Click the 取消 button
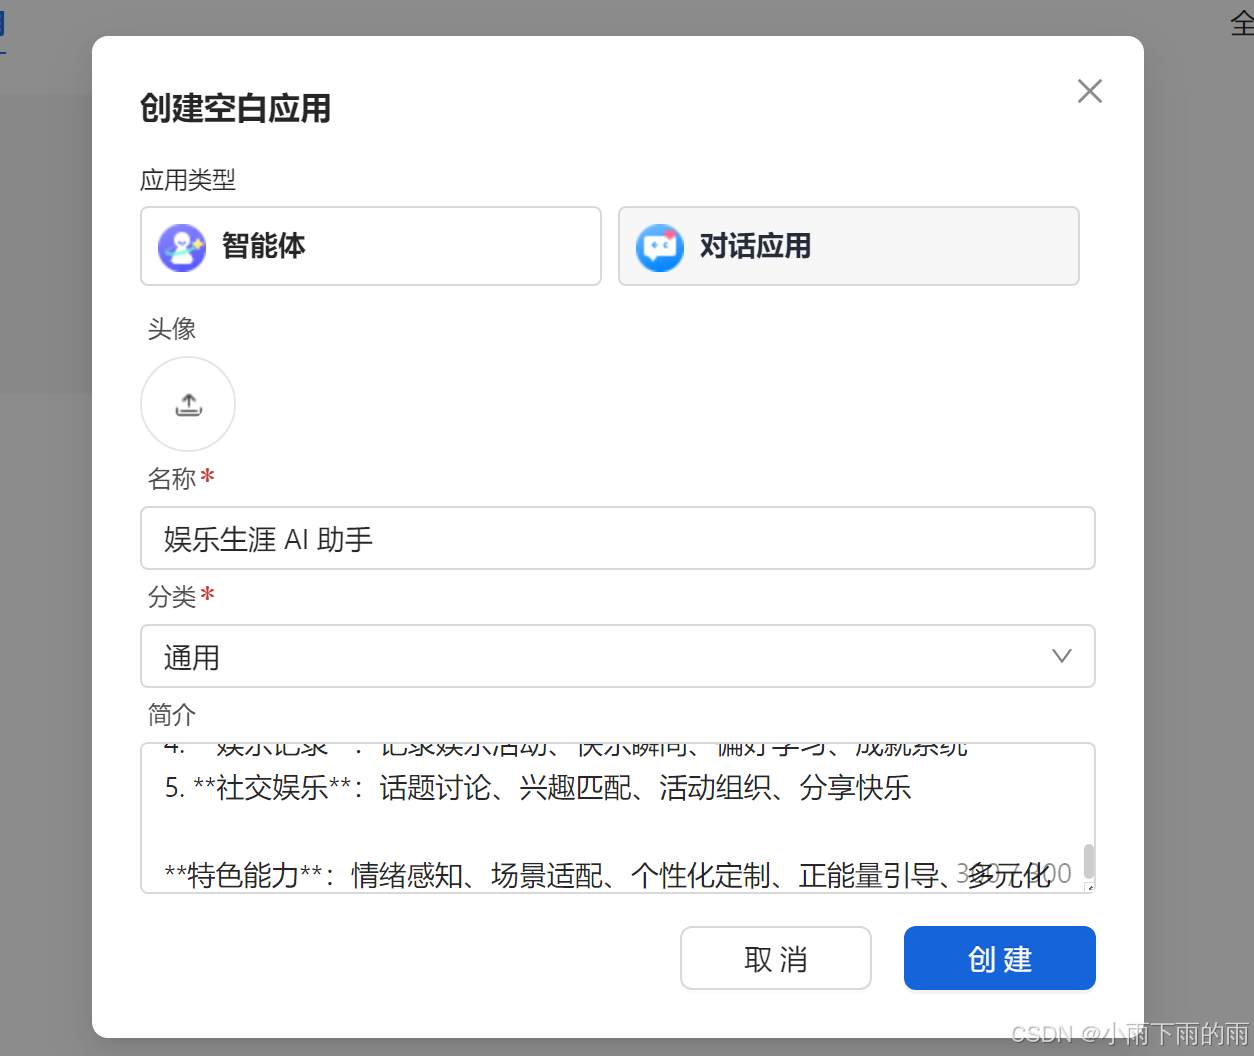 pos(776,958)
